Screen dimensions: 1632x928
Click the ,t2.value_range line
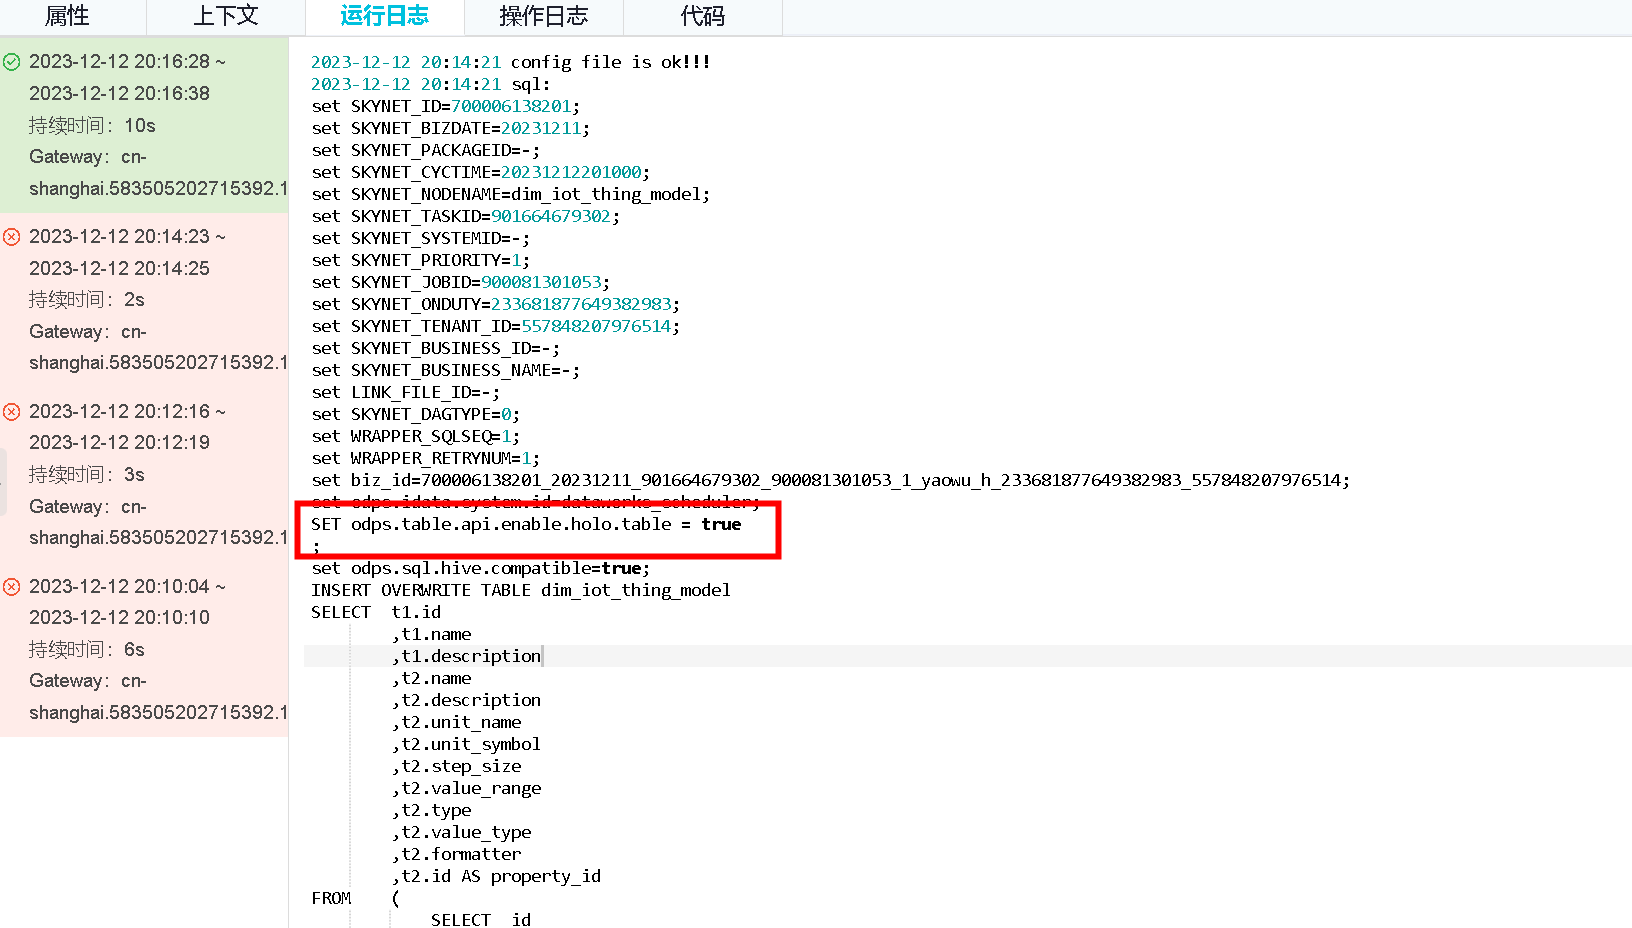[x=466, y=788]
